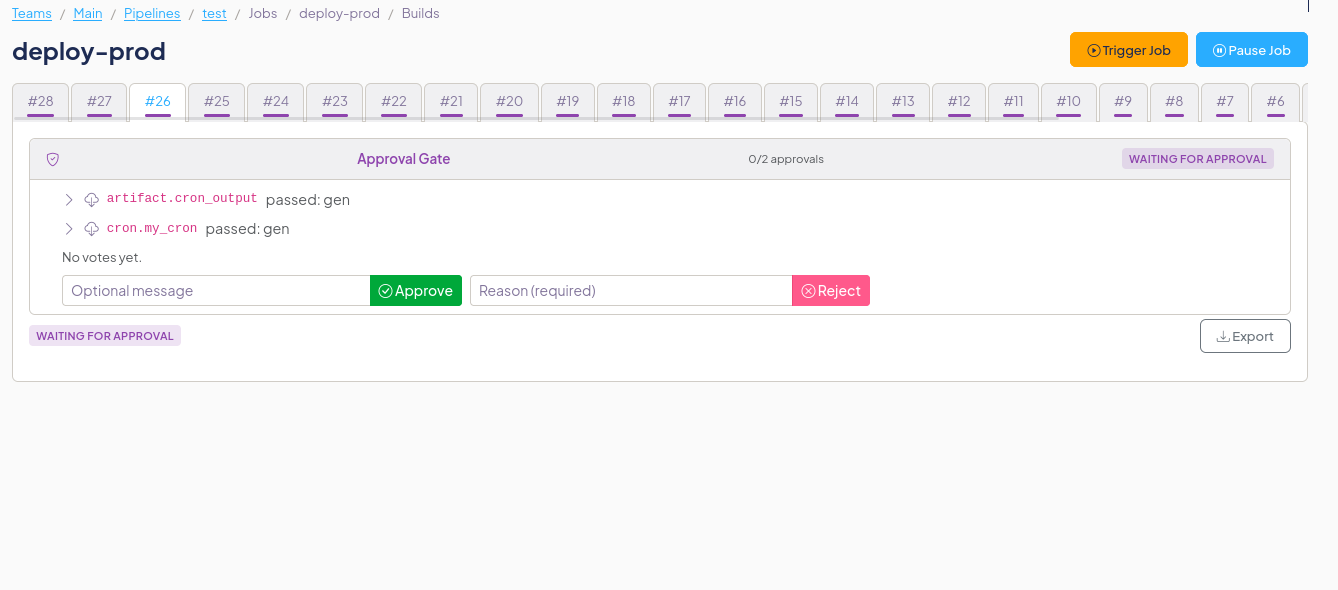Click the Jobs breadcrumb text
Screen dimensions: 1338x590
click(x=263, y=14)
